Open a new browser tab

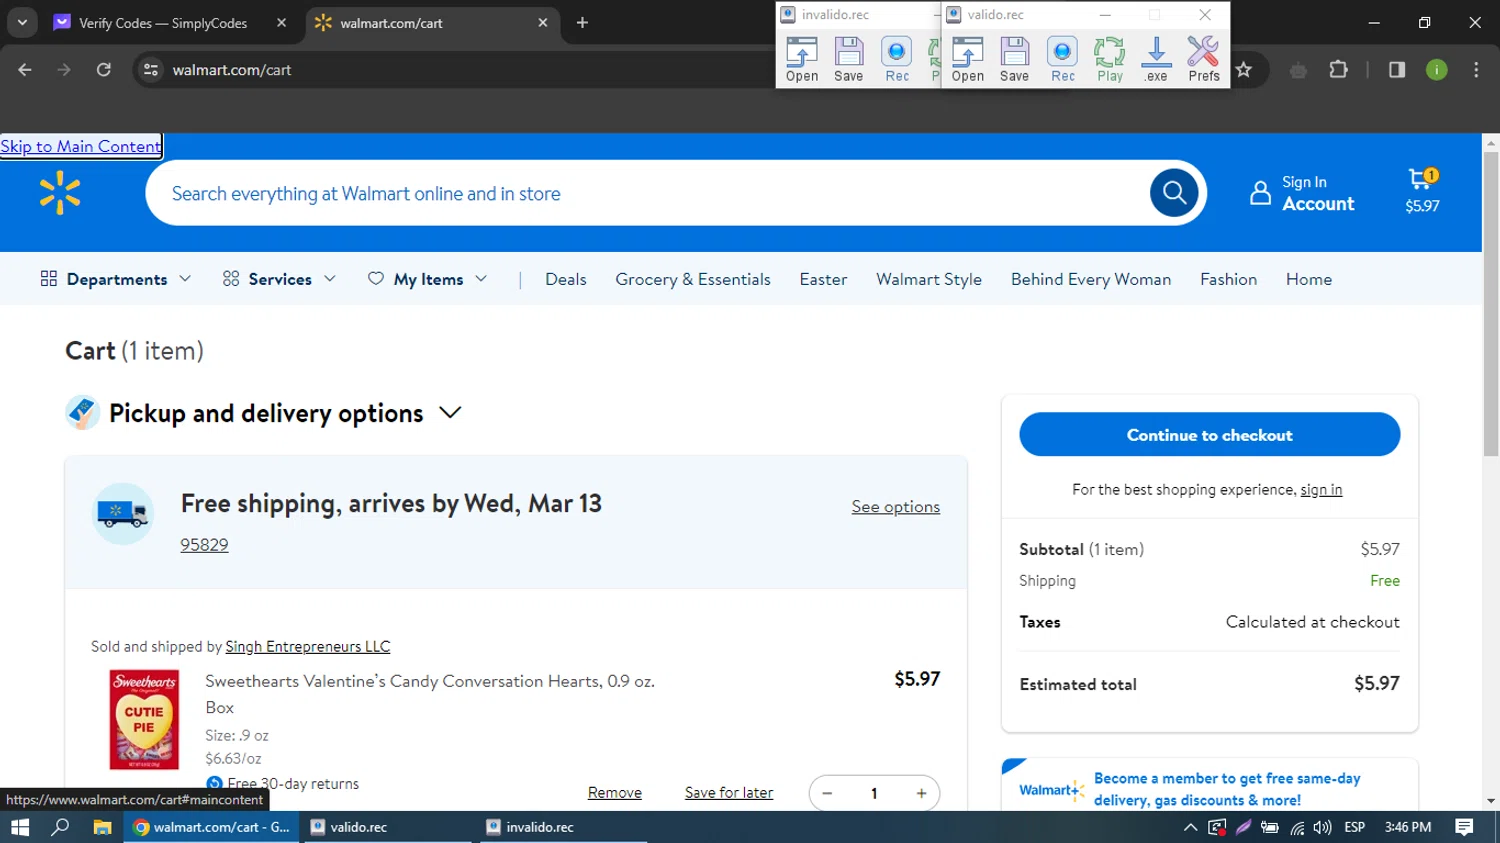[x=582, y=22]
